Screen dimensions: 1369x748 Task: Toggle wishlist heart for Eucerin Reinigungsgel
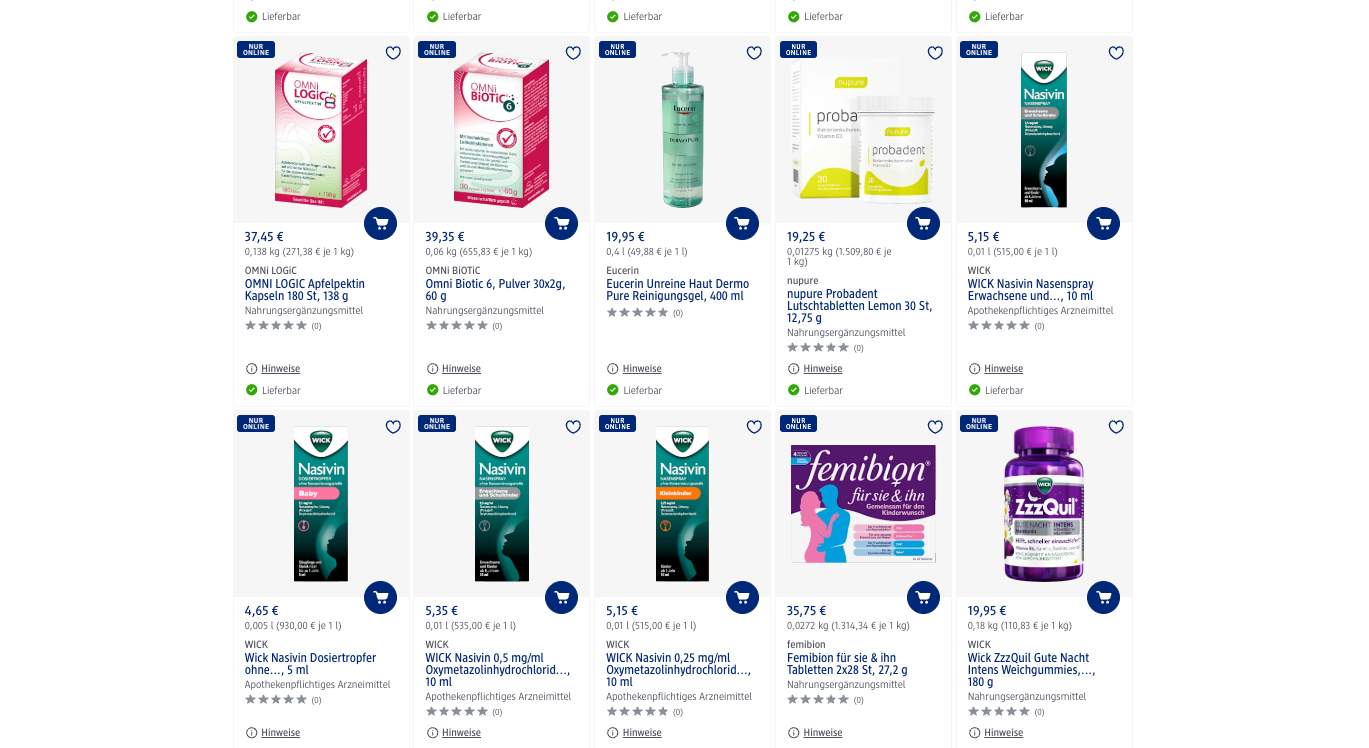(x=754, y=53)
